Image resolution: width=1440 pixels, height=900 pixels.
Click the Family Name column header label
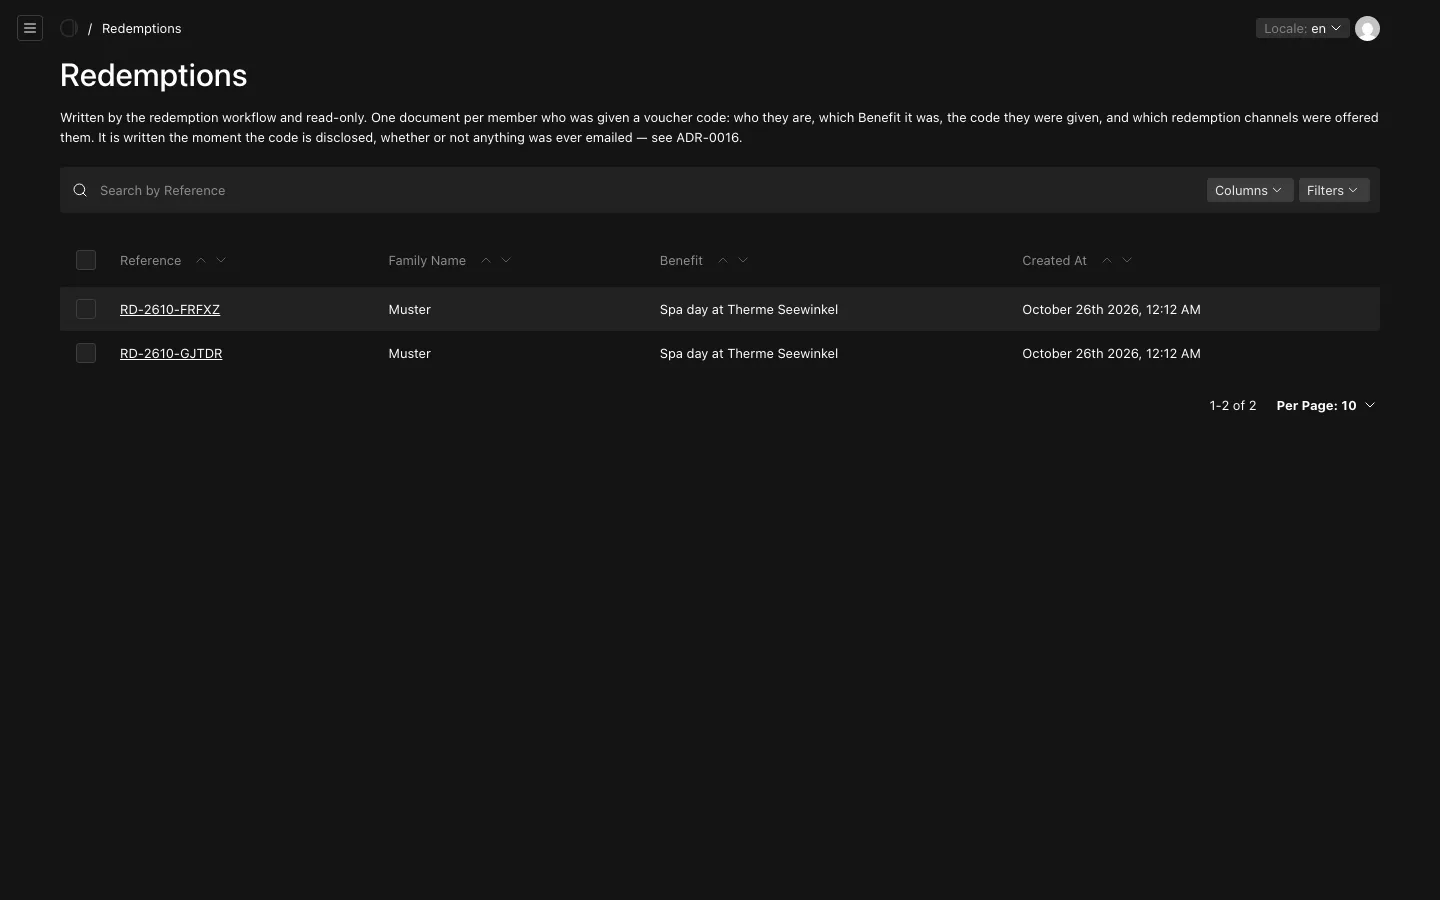click(427, 260)
